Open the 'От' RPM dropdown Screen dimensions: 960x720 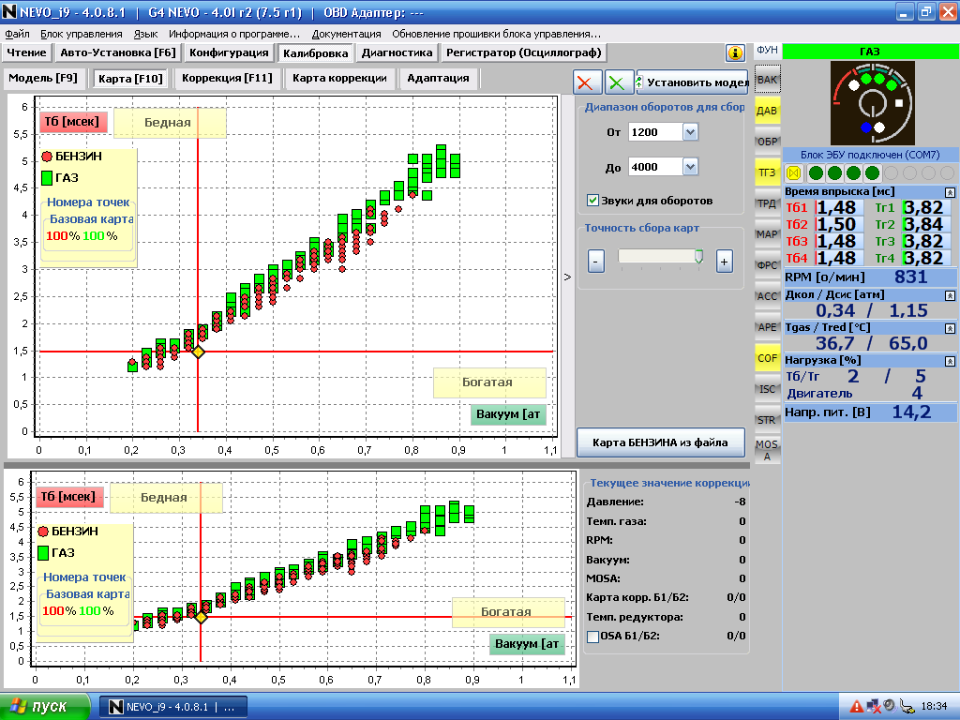click(690, 132)
